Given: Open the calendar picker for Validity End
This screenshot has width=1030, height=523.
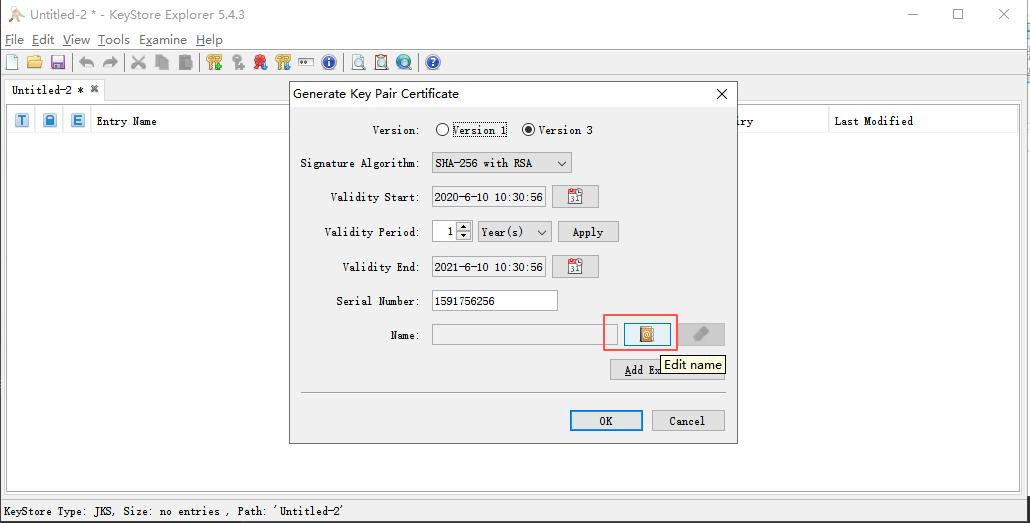Looking at the screenshot, I should click(x=575, y=266).
